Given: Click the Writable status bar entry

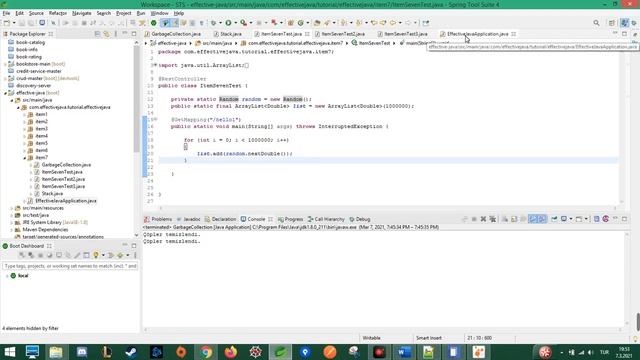Looking at the screenshot, I should 371,338.
